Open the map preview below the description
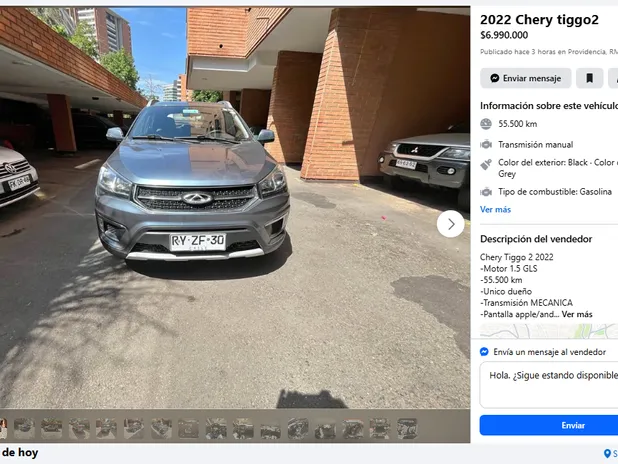This screenshot has height=464, width=618. 549,331
